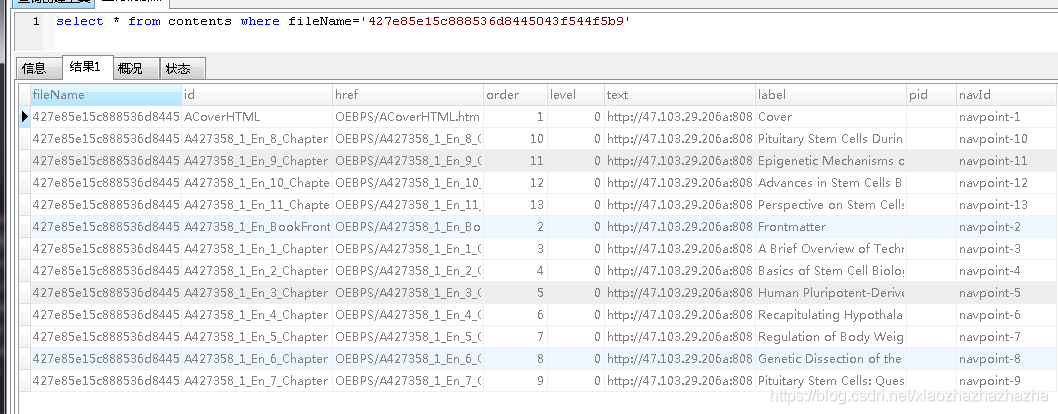
Task: Click the level column header
Action: [576, 95]
